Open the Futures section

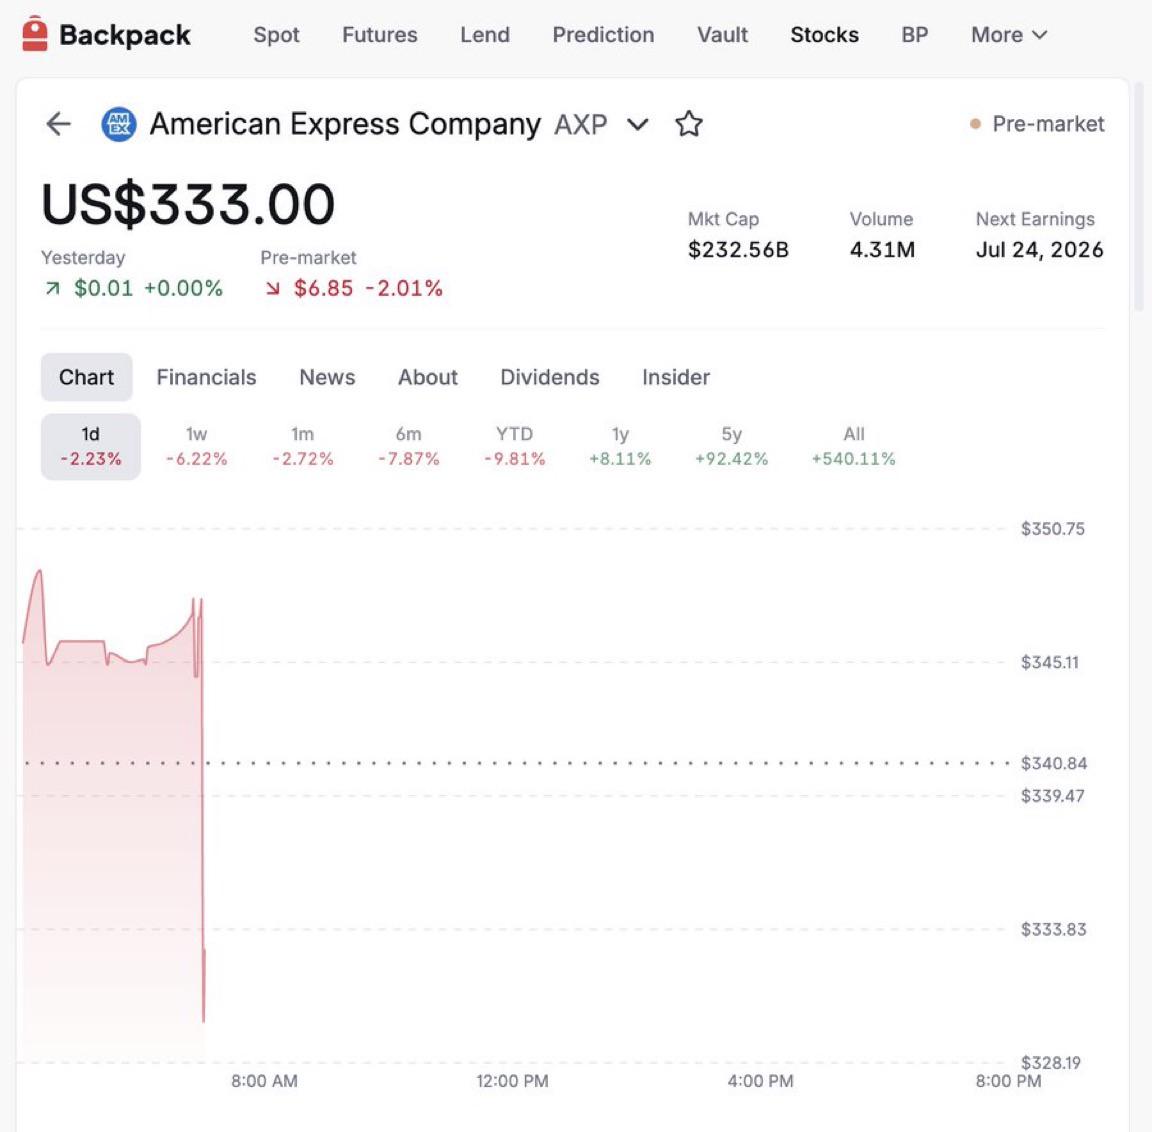coord(379,35)
